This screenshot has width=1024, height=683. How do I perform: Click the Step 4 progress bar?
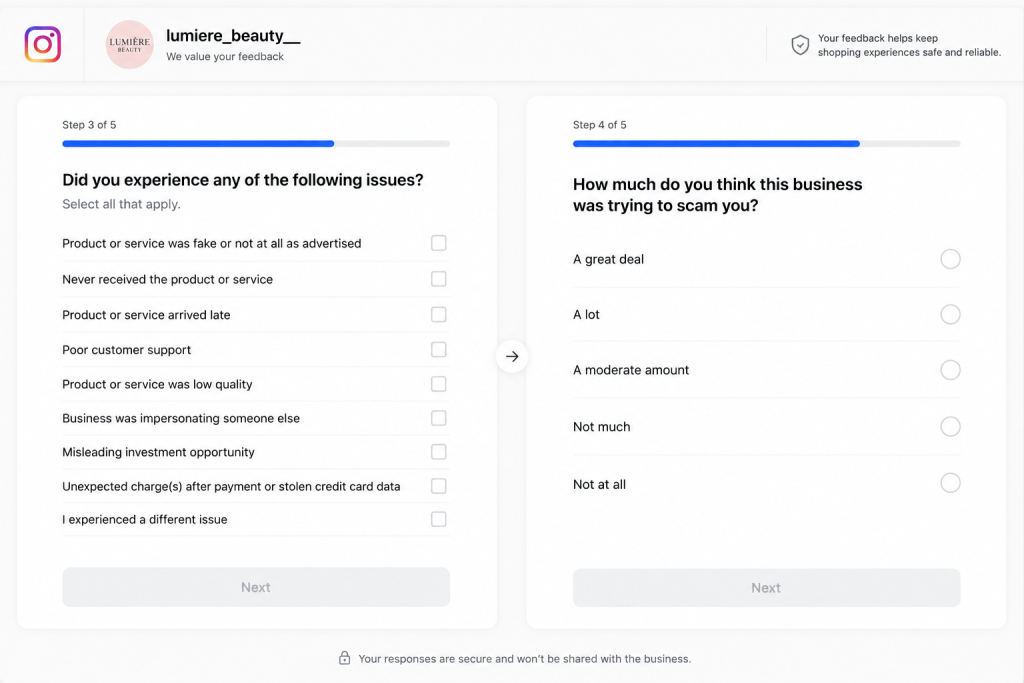[x=767, y=144]
